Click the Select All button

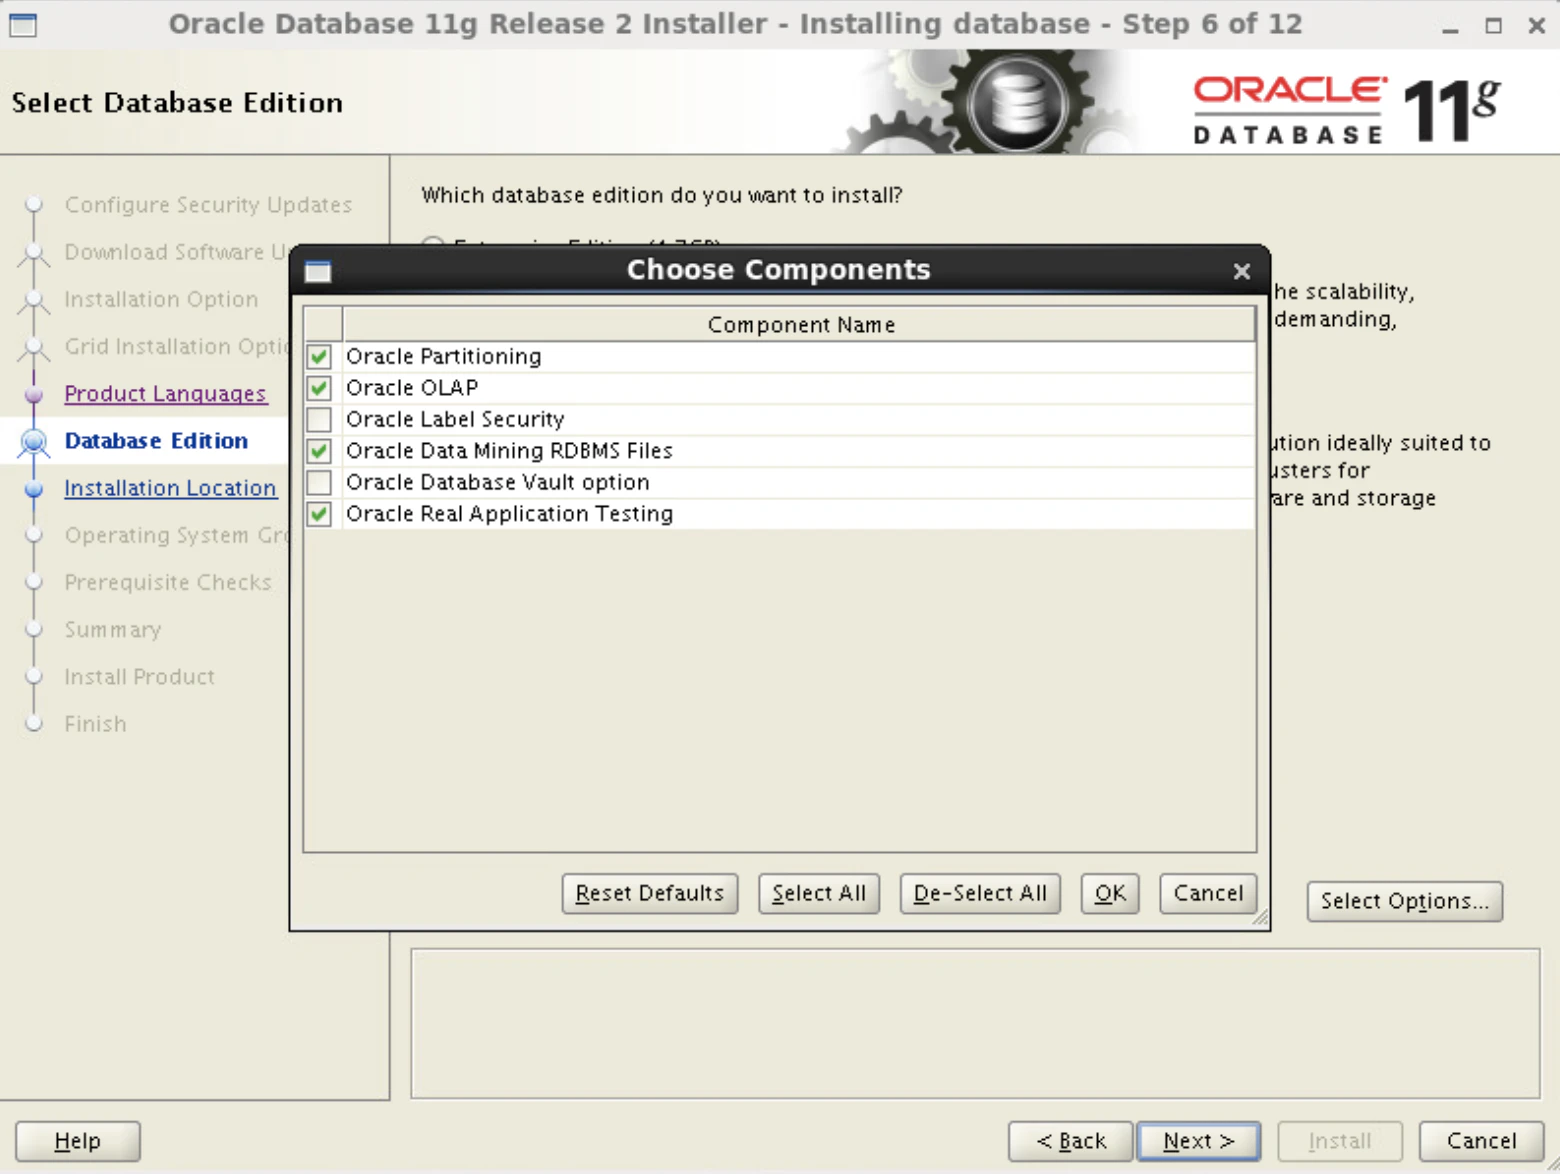pos(819,893)
